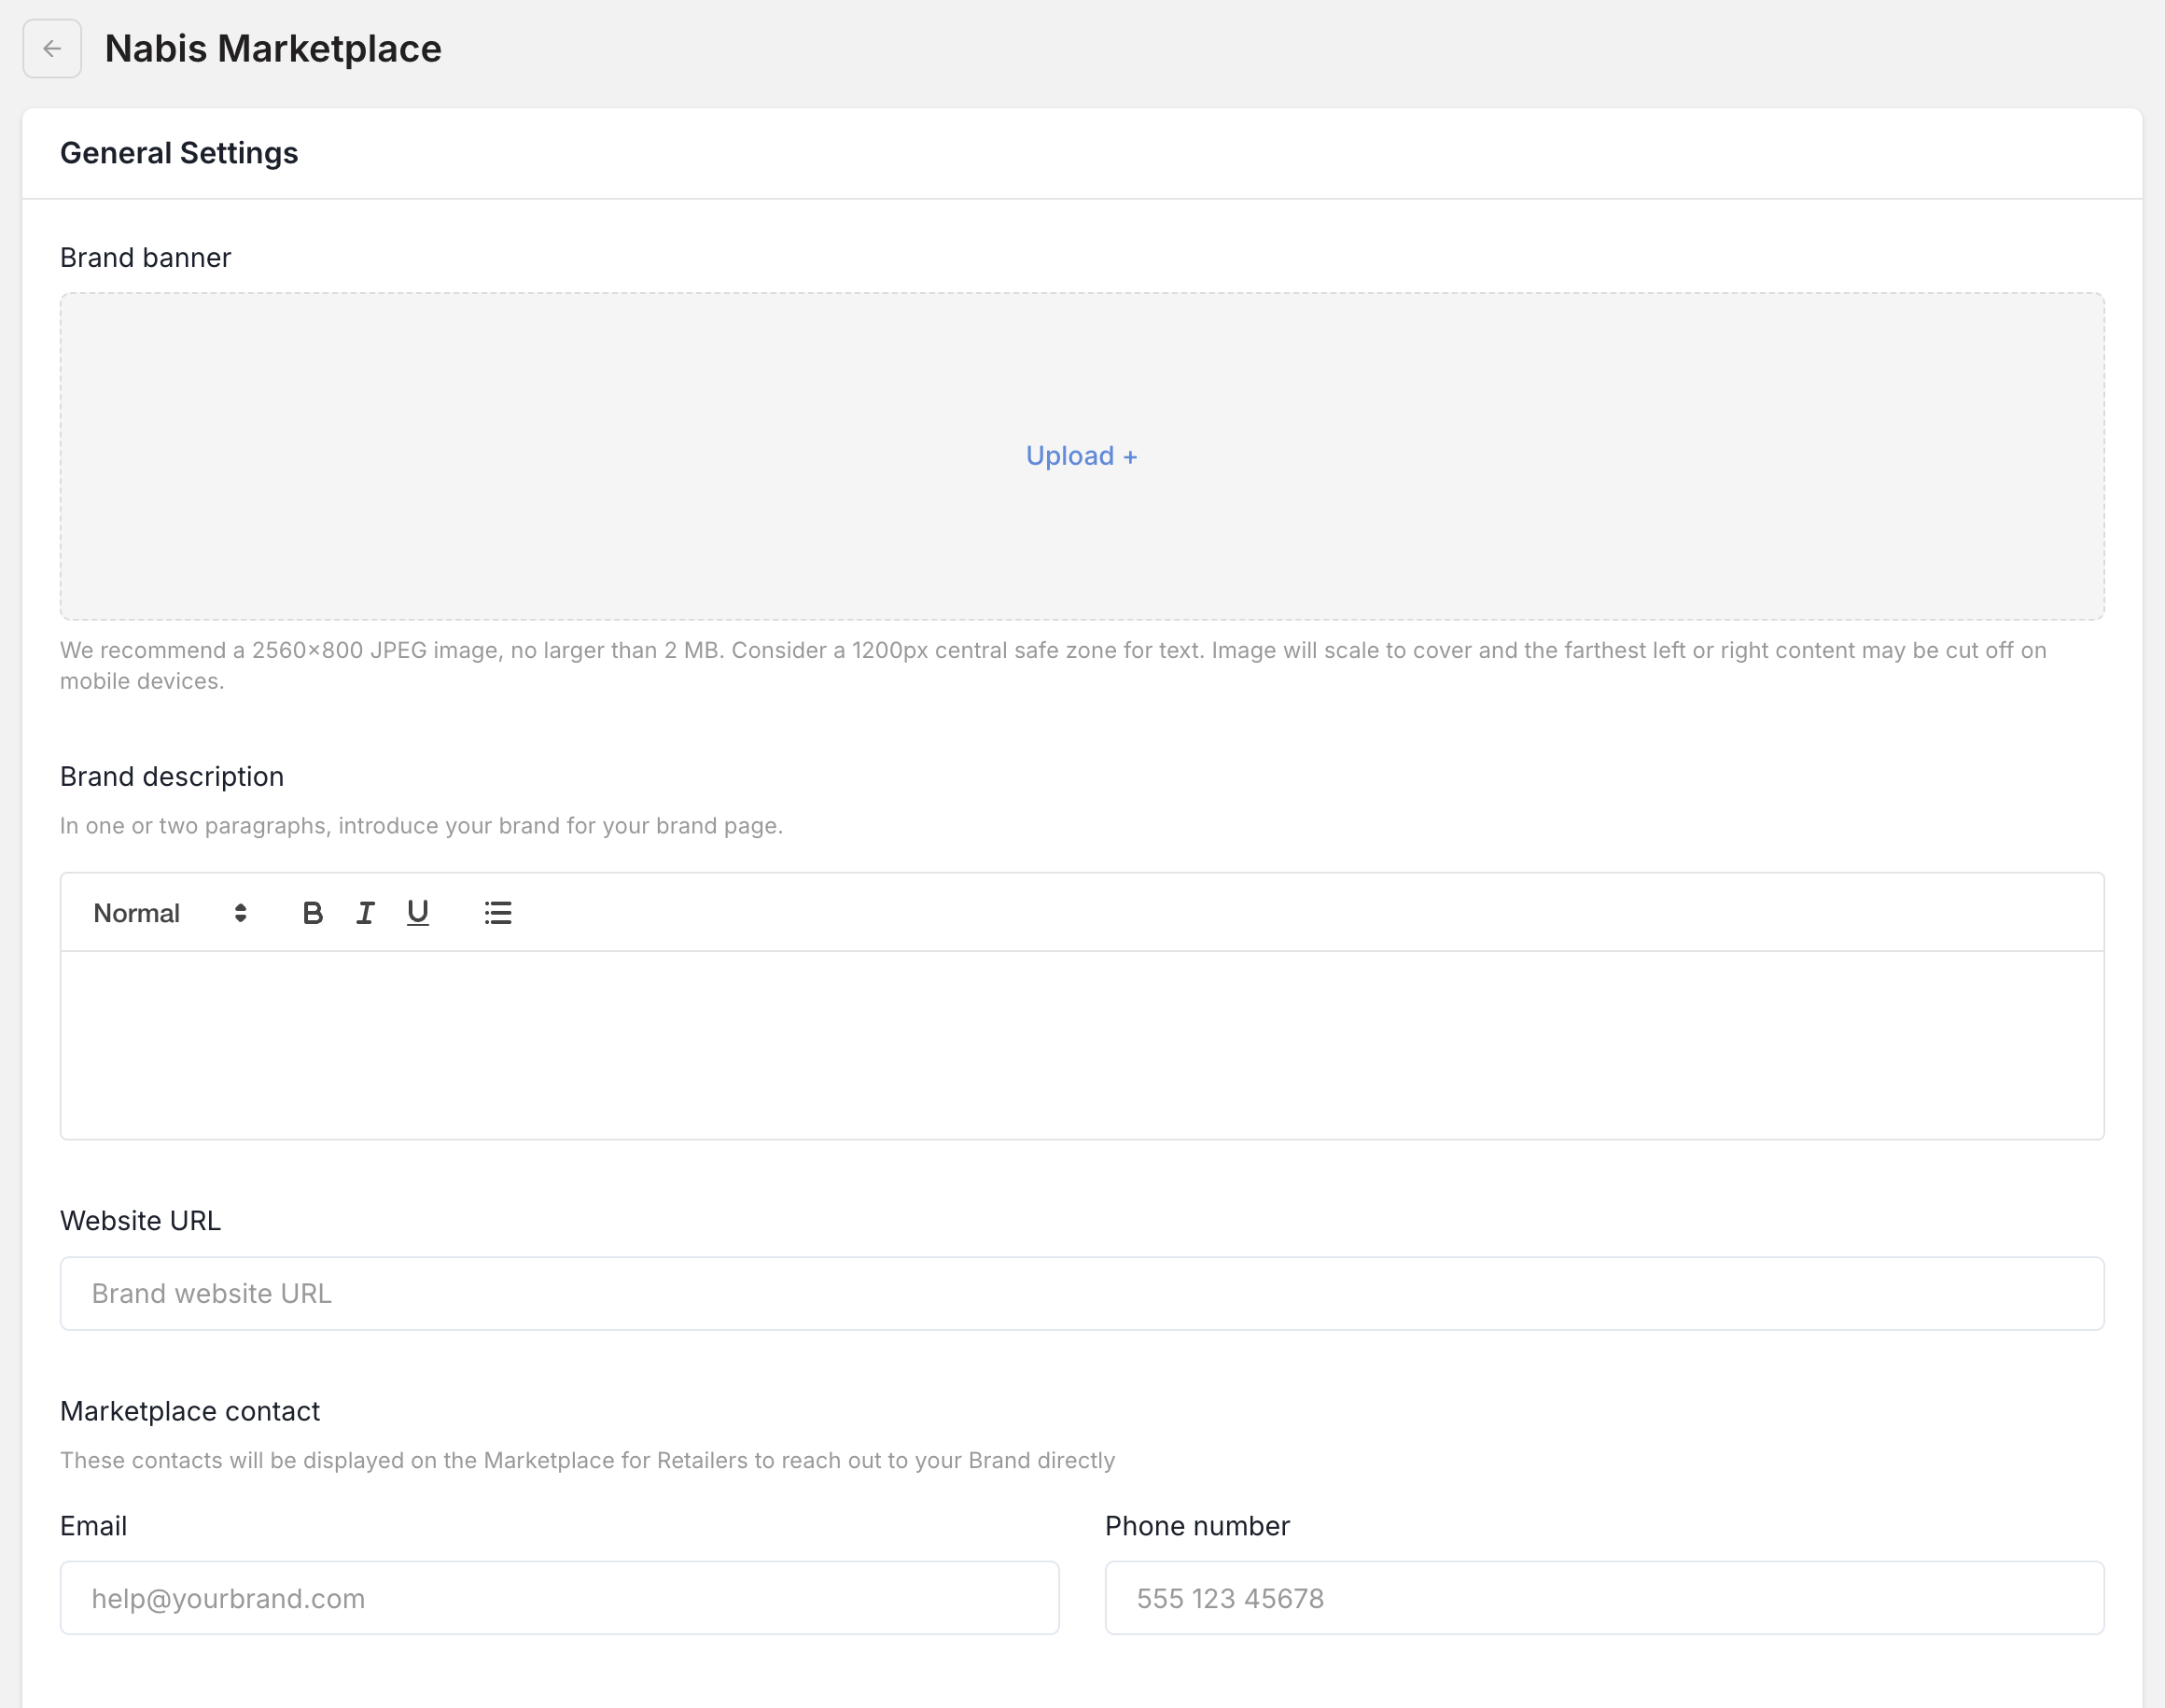Open the Normal text style dropdown

(170, 913)
